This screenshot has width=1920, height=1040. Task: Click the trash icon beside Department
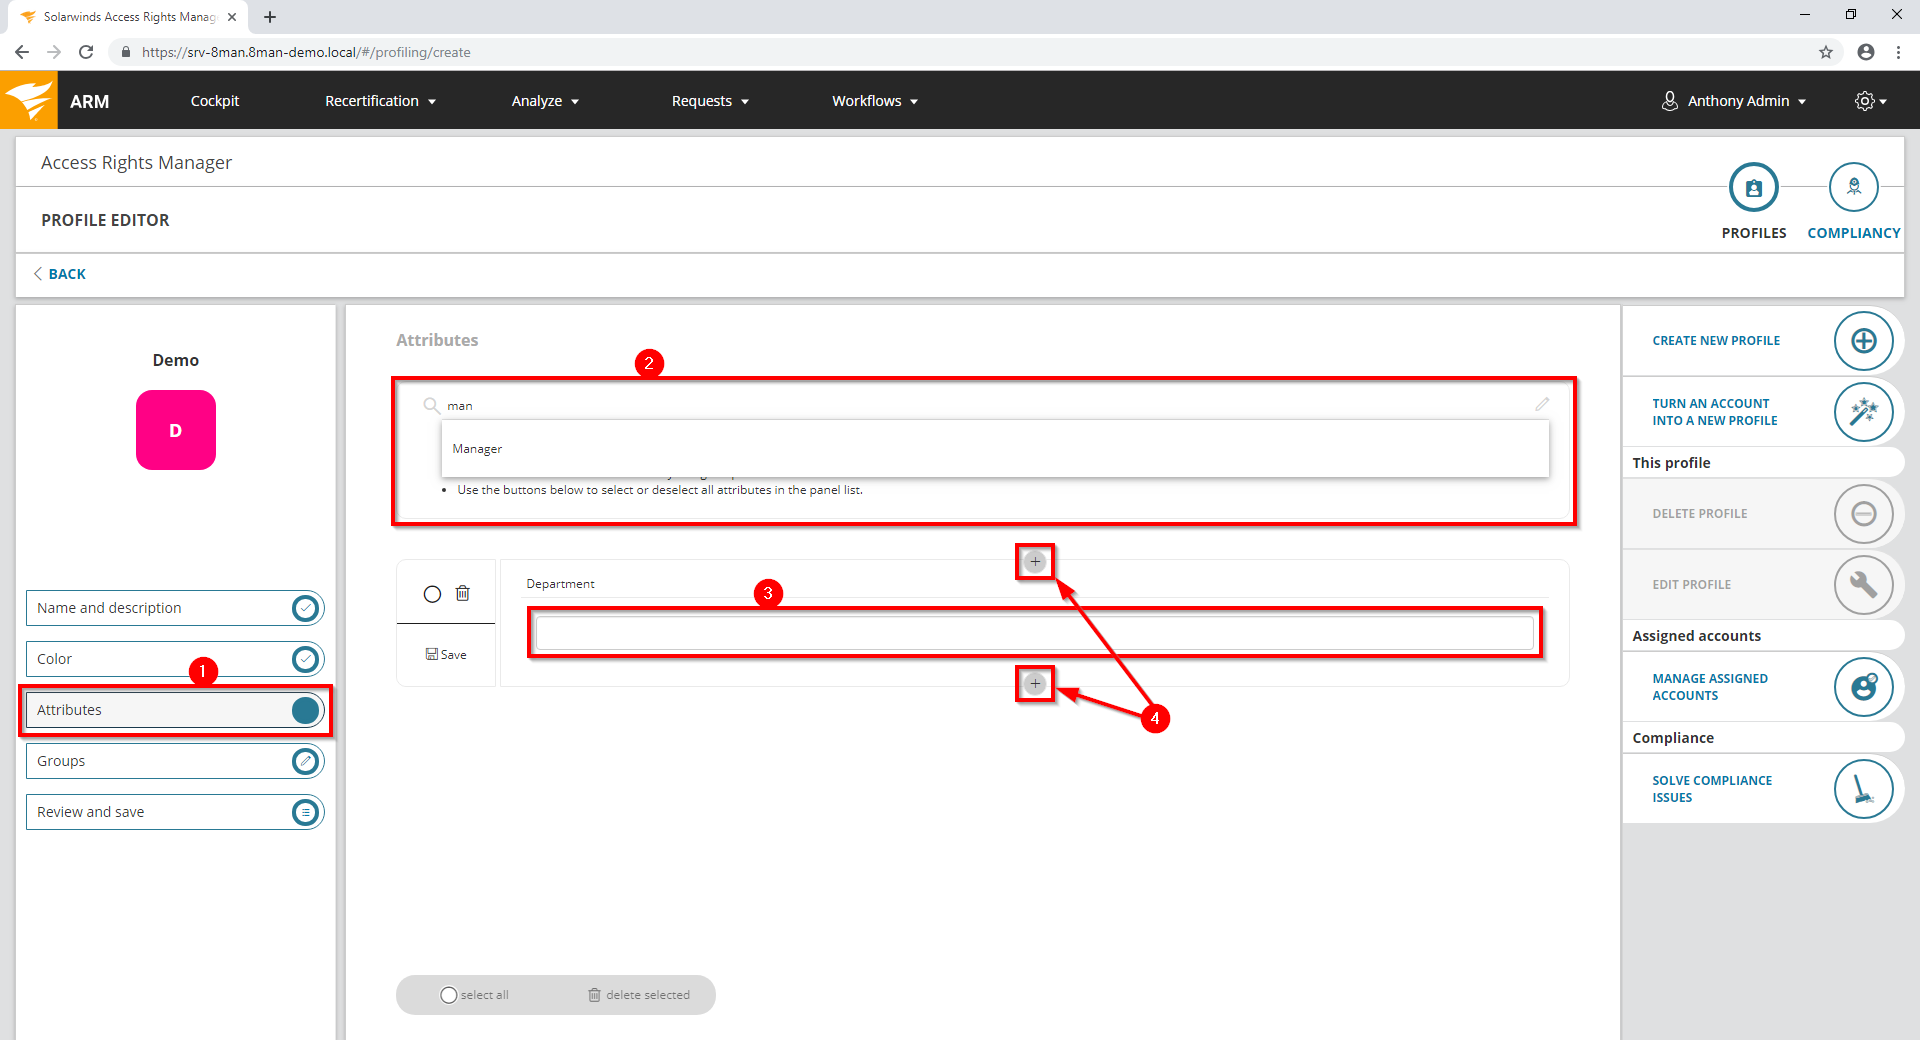[x=463, y=594]
